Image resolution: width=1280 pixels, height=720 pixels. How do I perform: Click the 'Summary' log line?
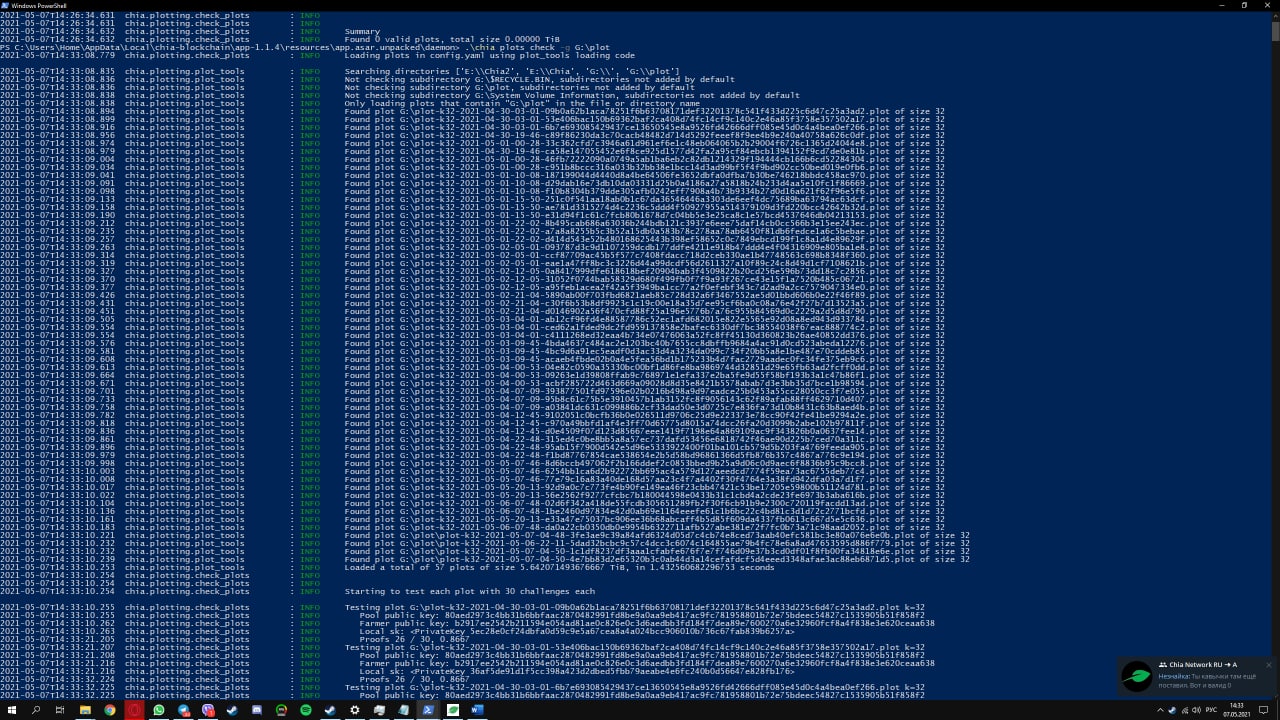[362, 31]
